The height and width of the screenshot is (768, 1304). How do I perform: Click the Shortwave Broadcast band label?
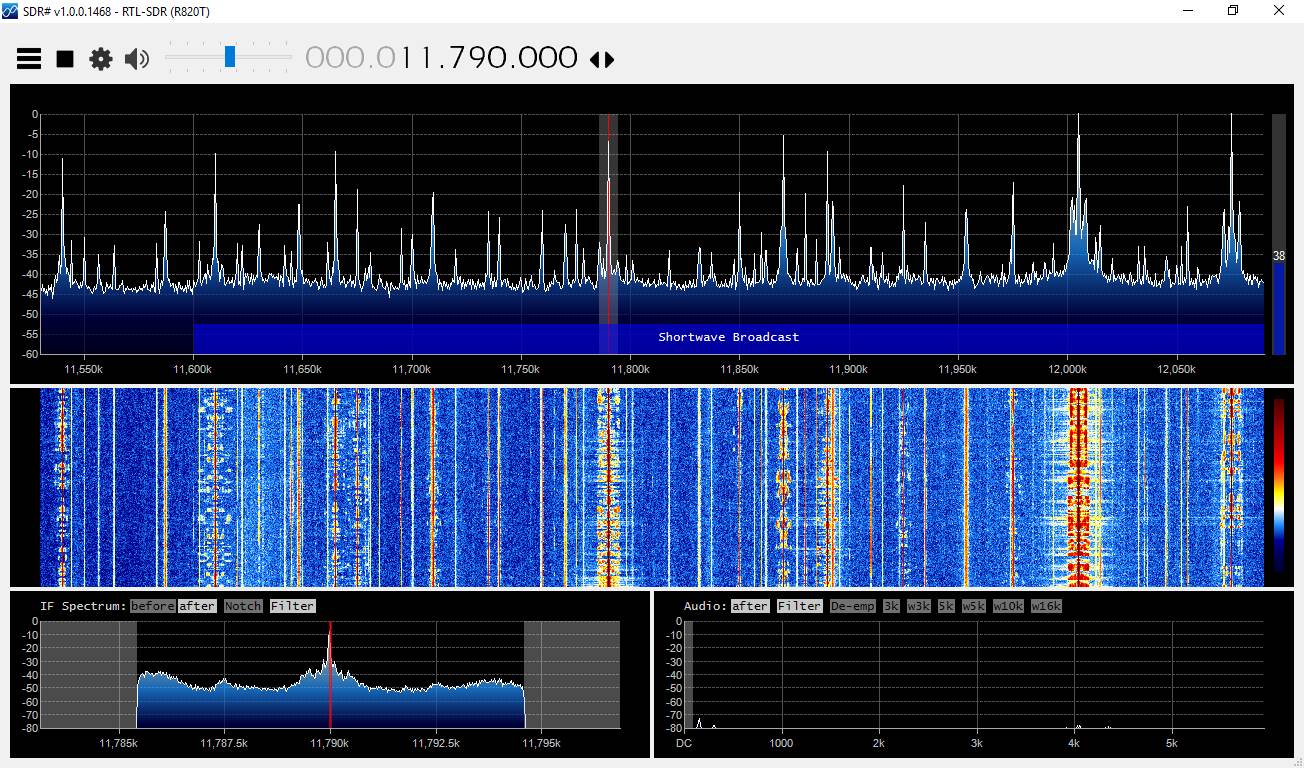coord(728,337)
